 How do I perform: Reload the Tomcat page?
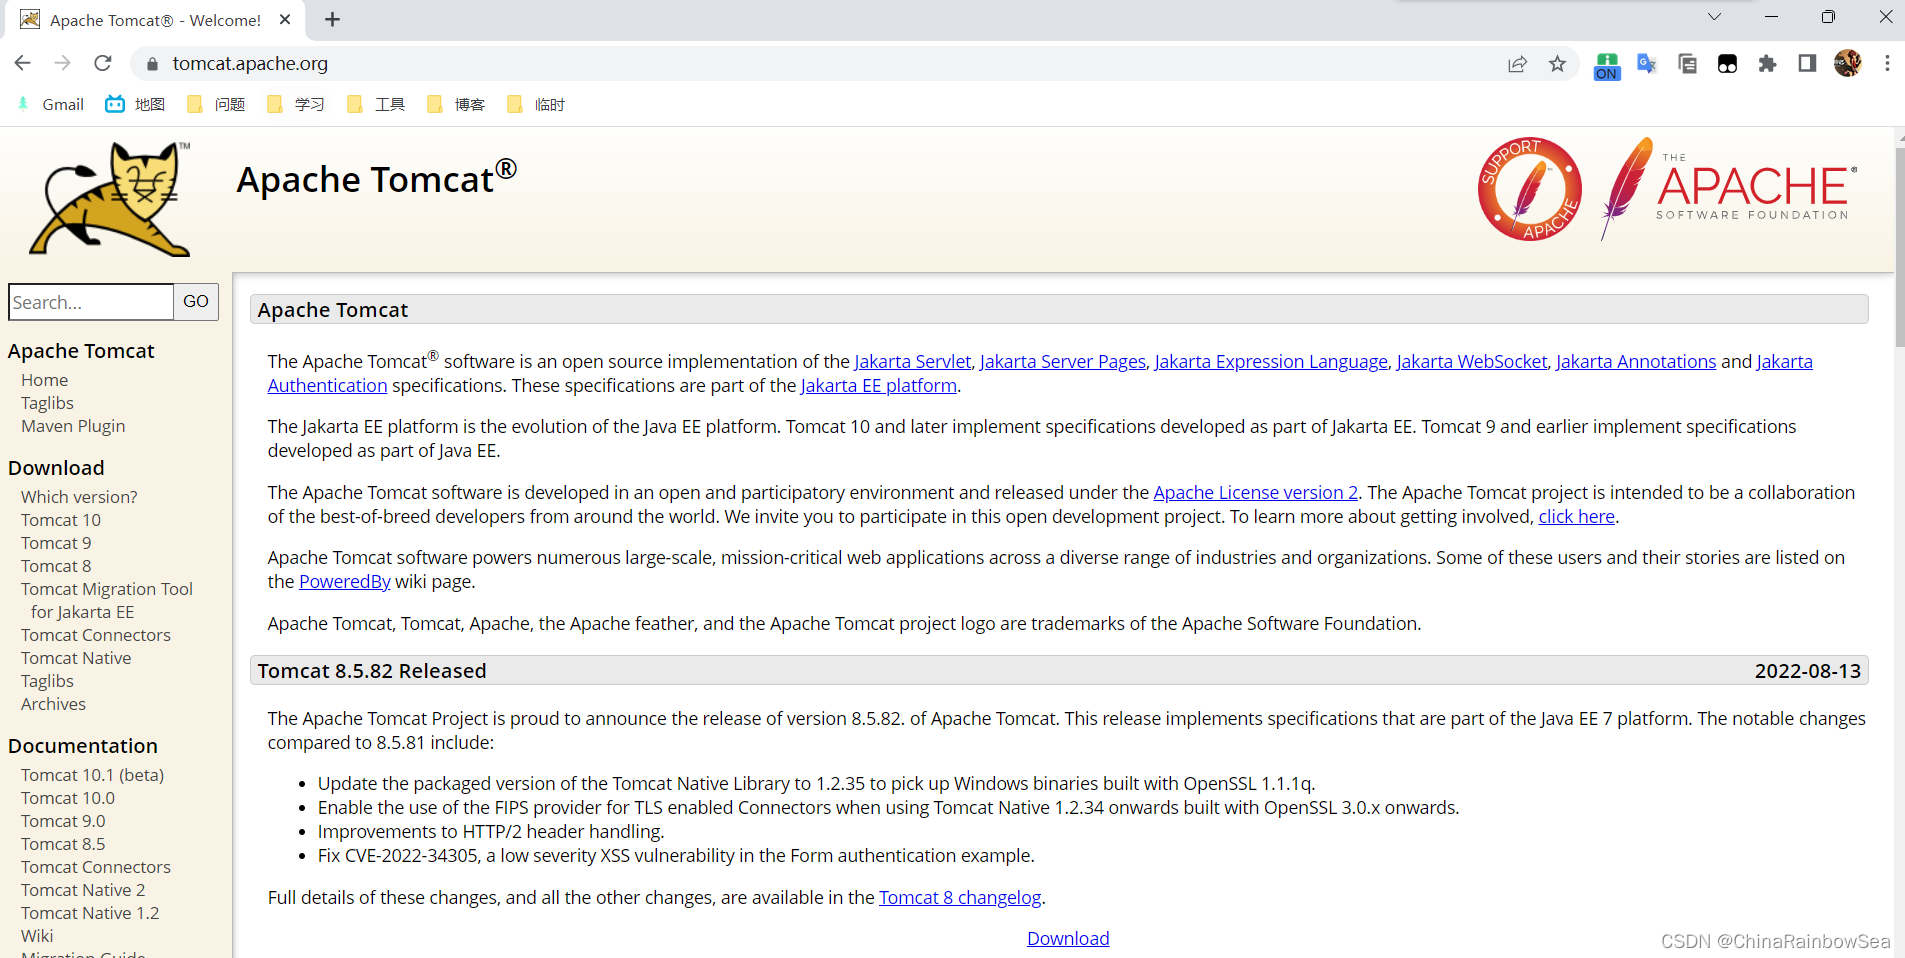click(102, 63)
